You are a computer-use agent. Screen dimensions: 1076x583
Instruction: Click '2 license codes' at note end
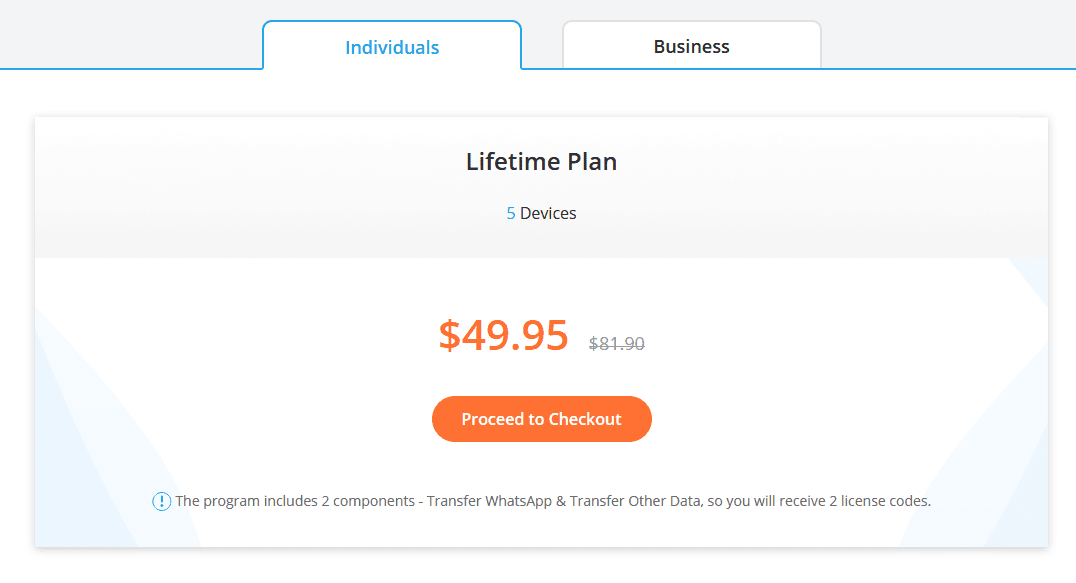[x=880, y=501]
